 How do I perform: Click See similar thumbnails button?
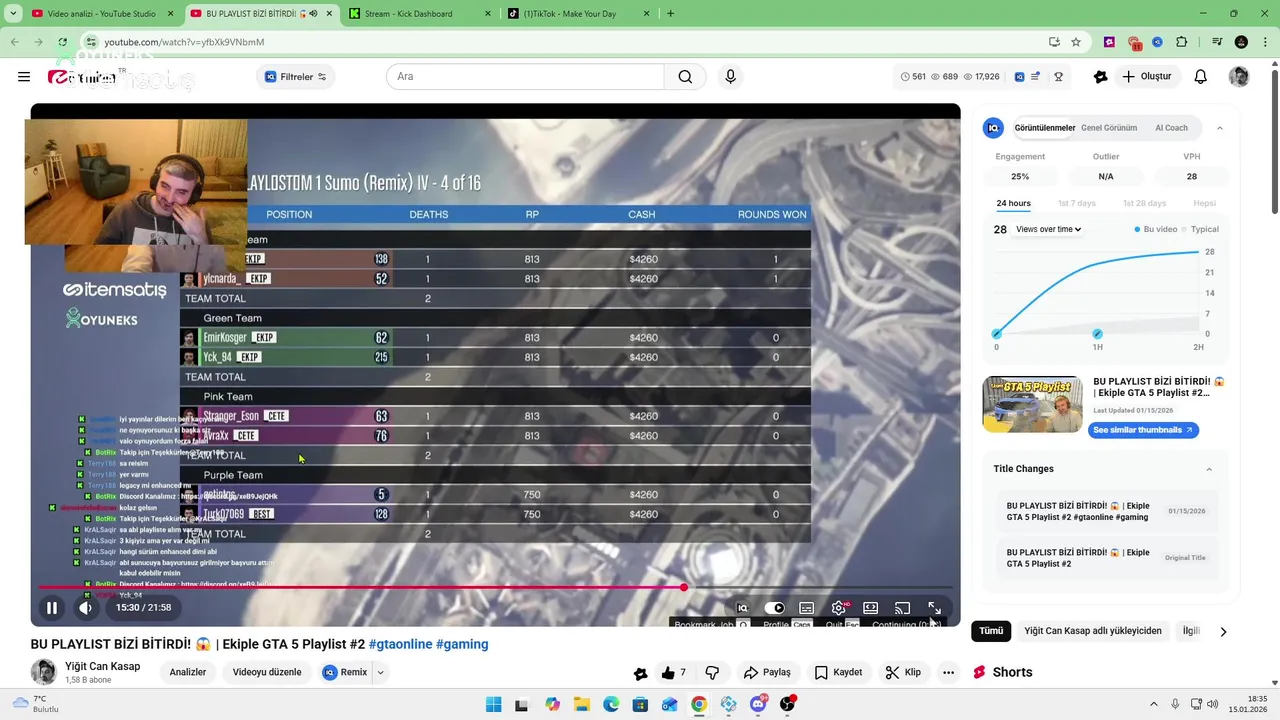click(1143, 430)
